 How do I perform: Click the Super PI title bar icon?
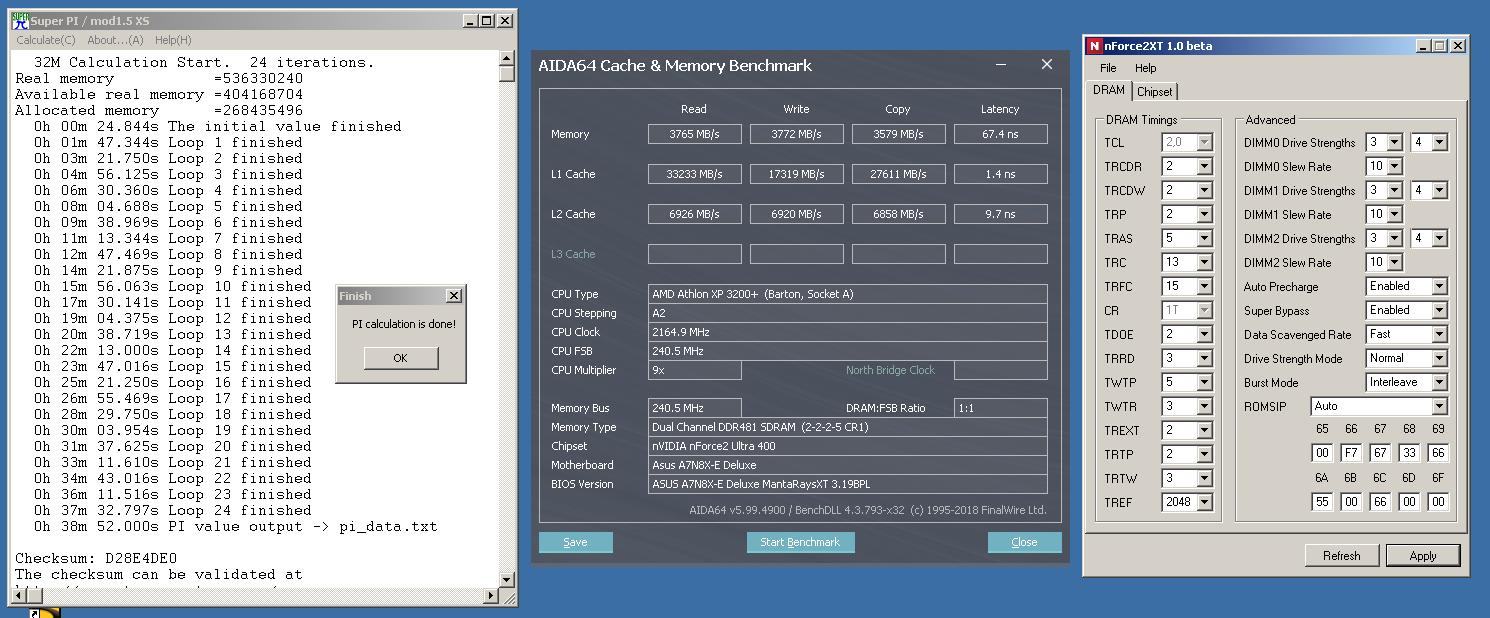tap(20, 20)
